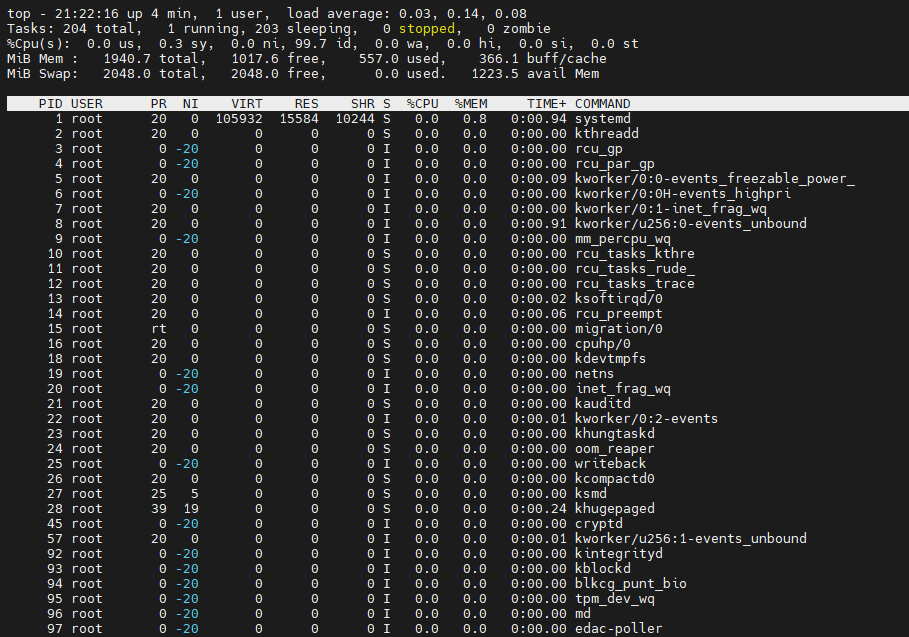Screen dimensions: 909x637
Task: Click kworker/0:2-events entry
Action: (x=646, y=419)
